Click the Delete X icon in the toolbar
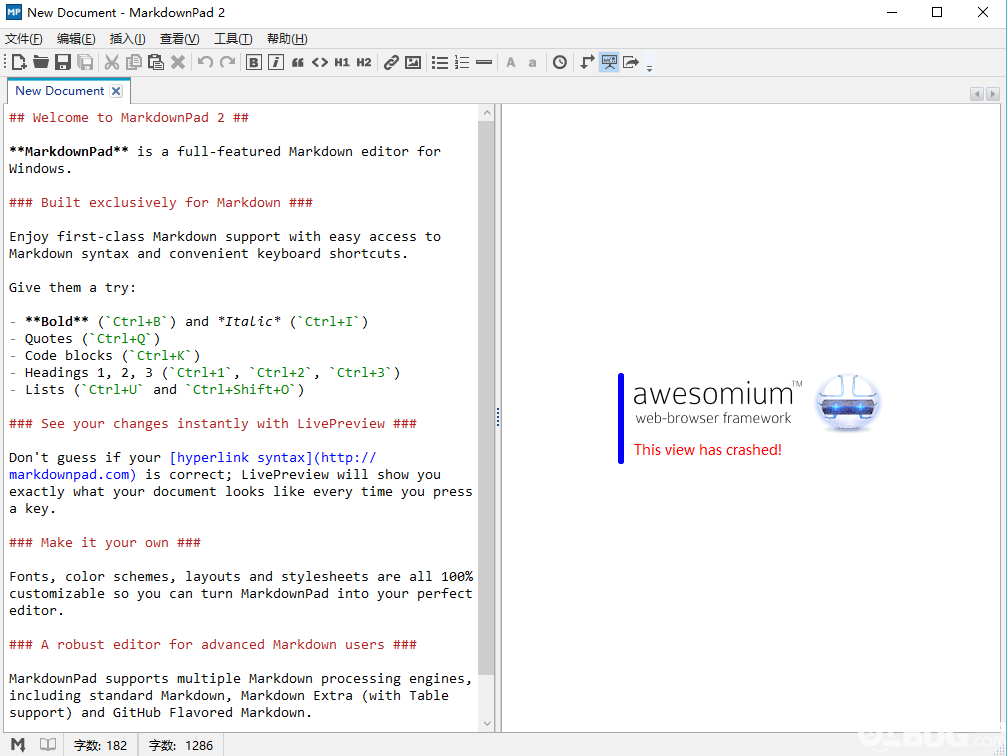This screenshot has width=1007, height=756. [178, 62]
